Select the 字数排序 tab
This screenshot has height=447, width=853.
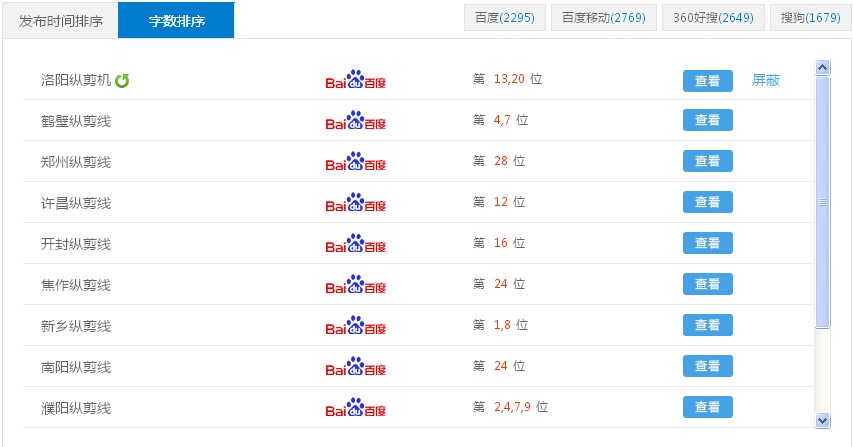[176, 21]
